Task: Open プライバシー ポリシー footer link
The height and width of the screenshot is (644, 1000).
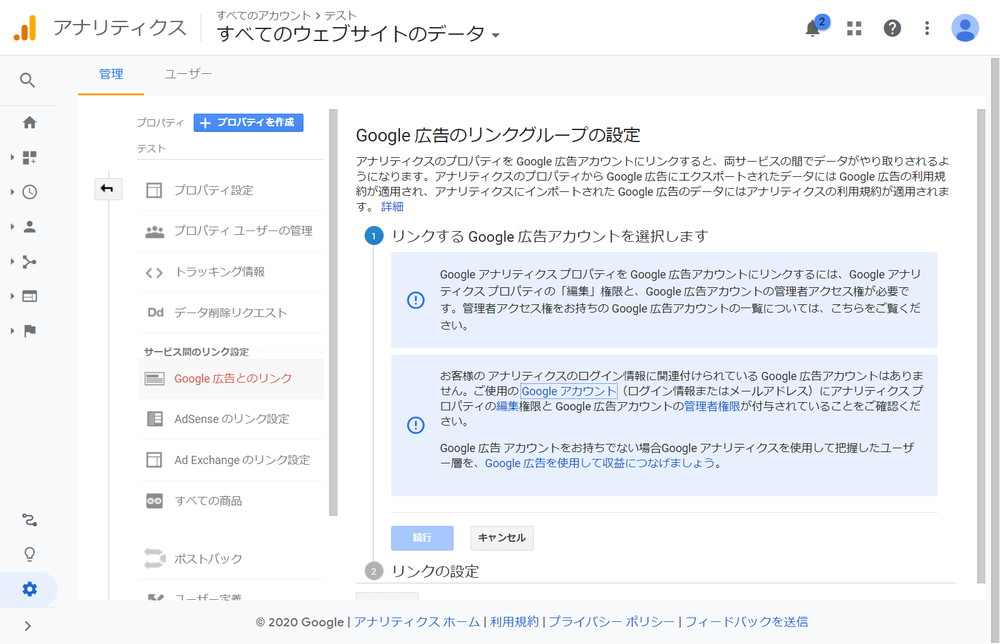Action: (x=612, y=622)
